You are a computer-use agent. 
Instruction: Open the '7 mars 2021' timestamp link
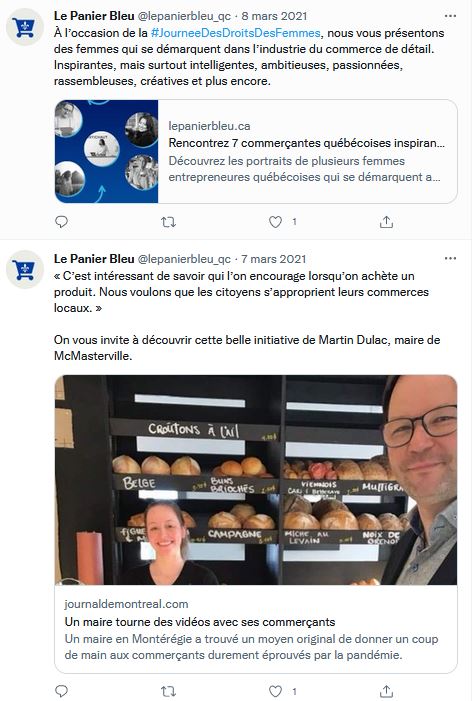tap(274, 259)
